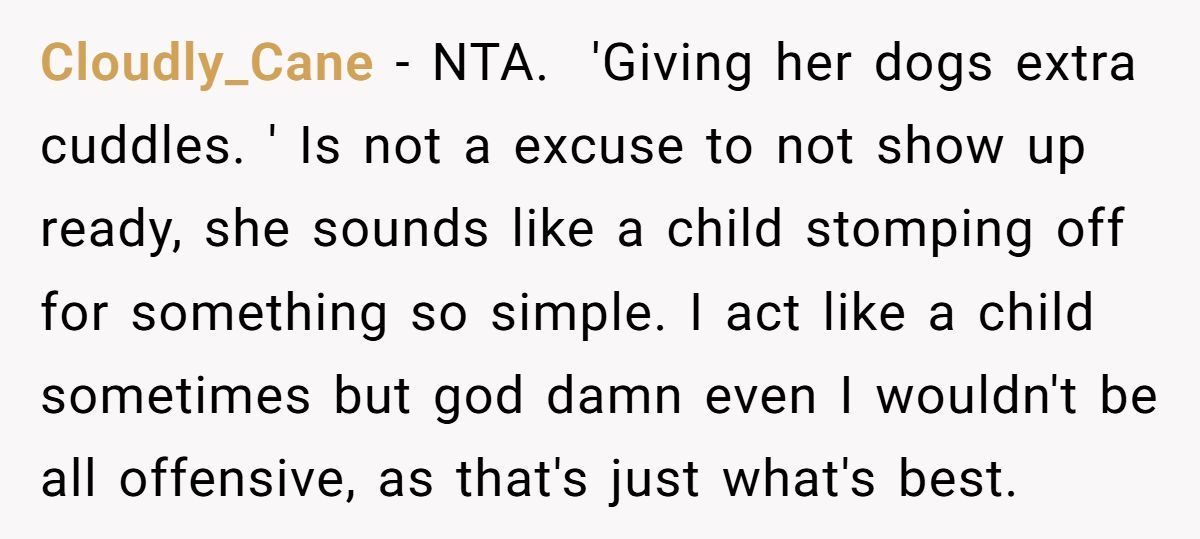Image resolution: width=1200 pixels, height=539 pixels.
Task: Click on the word "show"
Action: (x=942, y=147)
